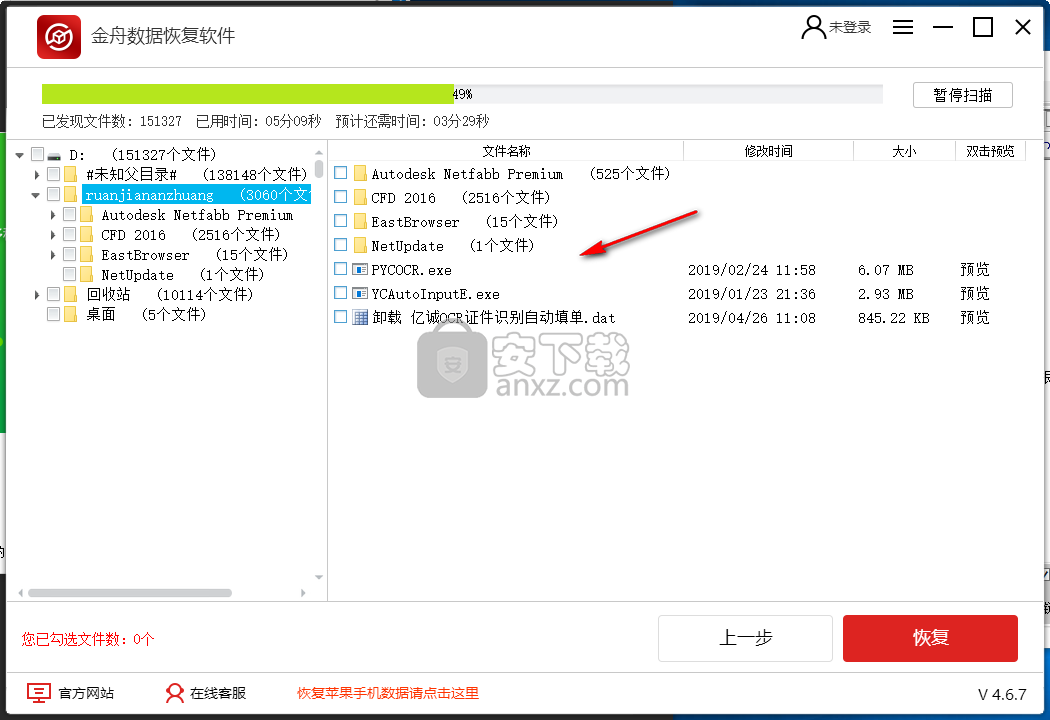Check the 回收站 tree checkbox

(x=54, y=294)
